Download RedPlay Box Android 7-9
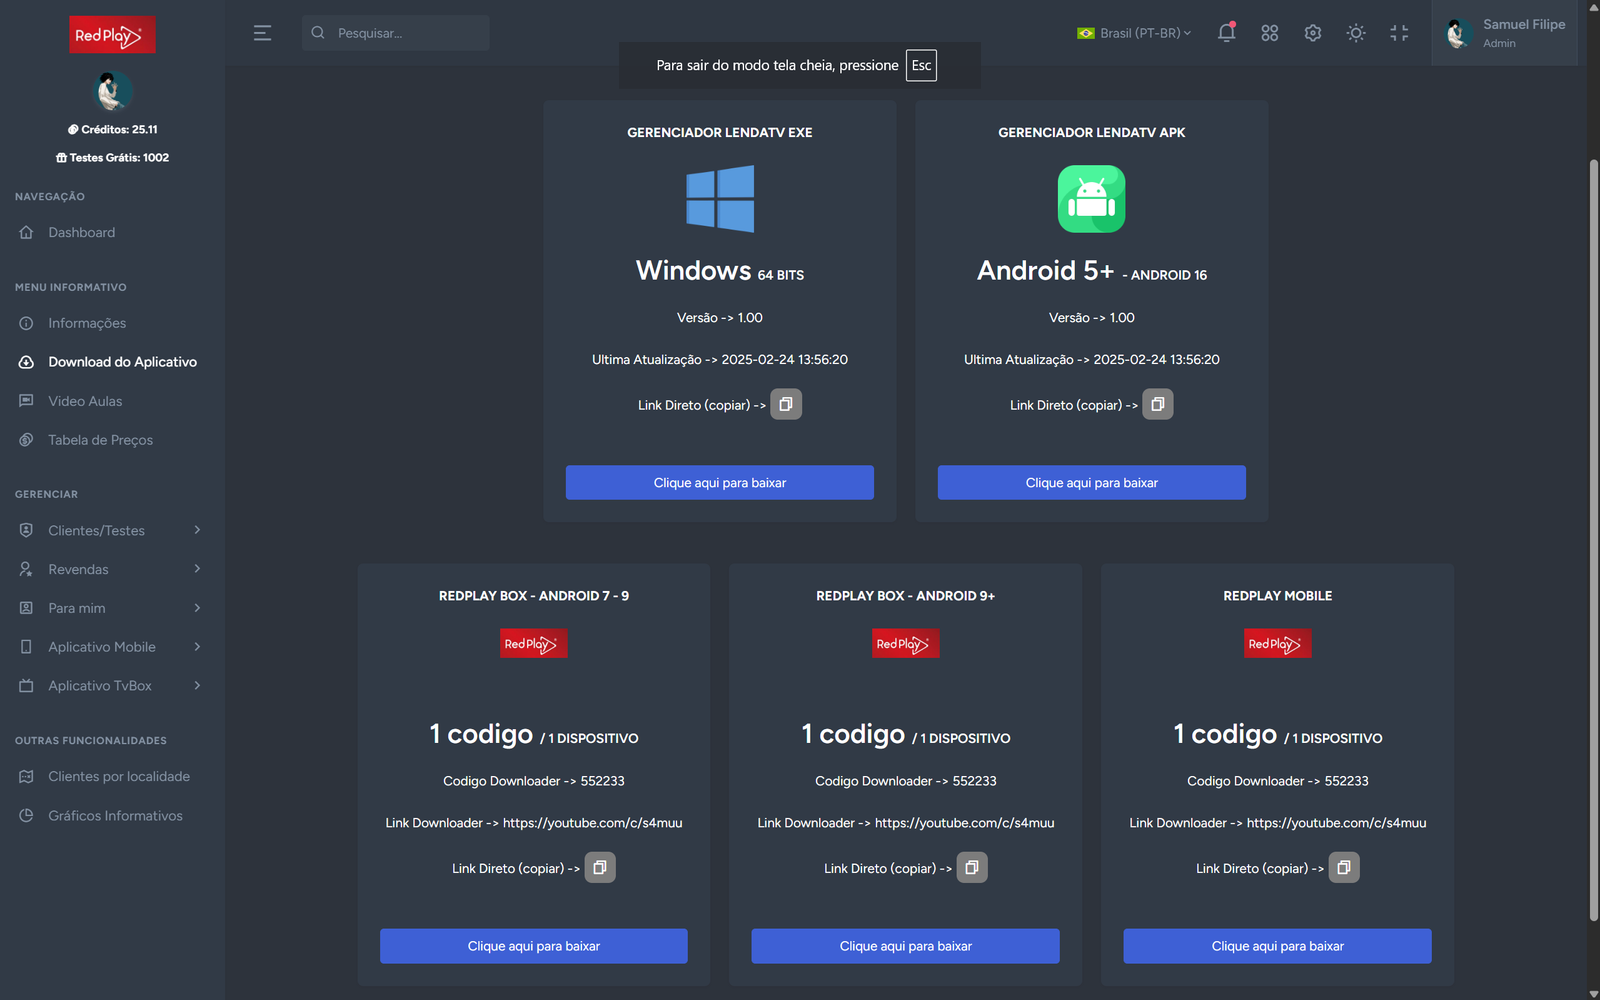The image size is (1600, 1000). (x=534, y=946)
